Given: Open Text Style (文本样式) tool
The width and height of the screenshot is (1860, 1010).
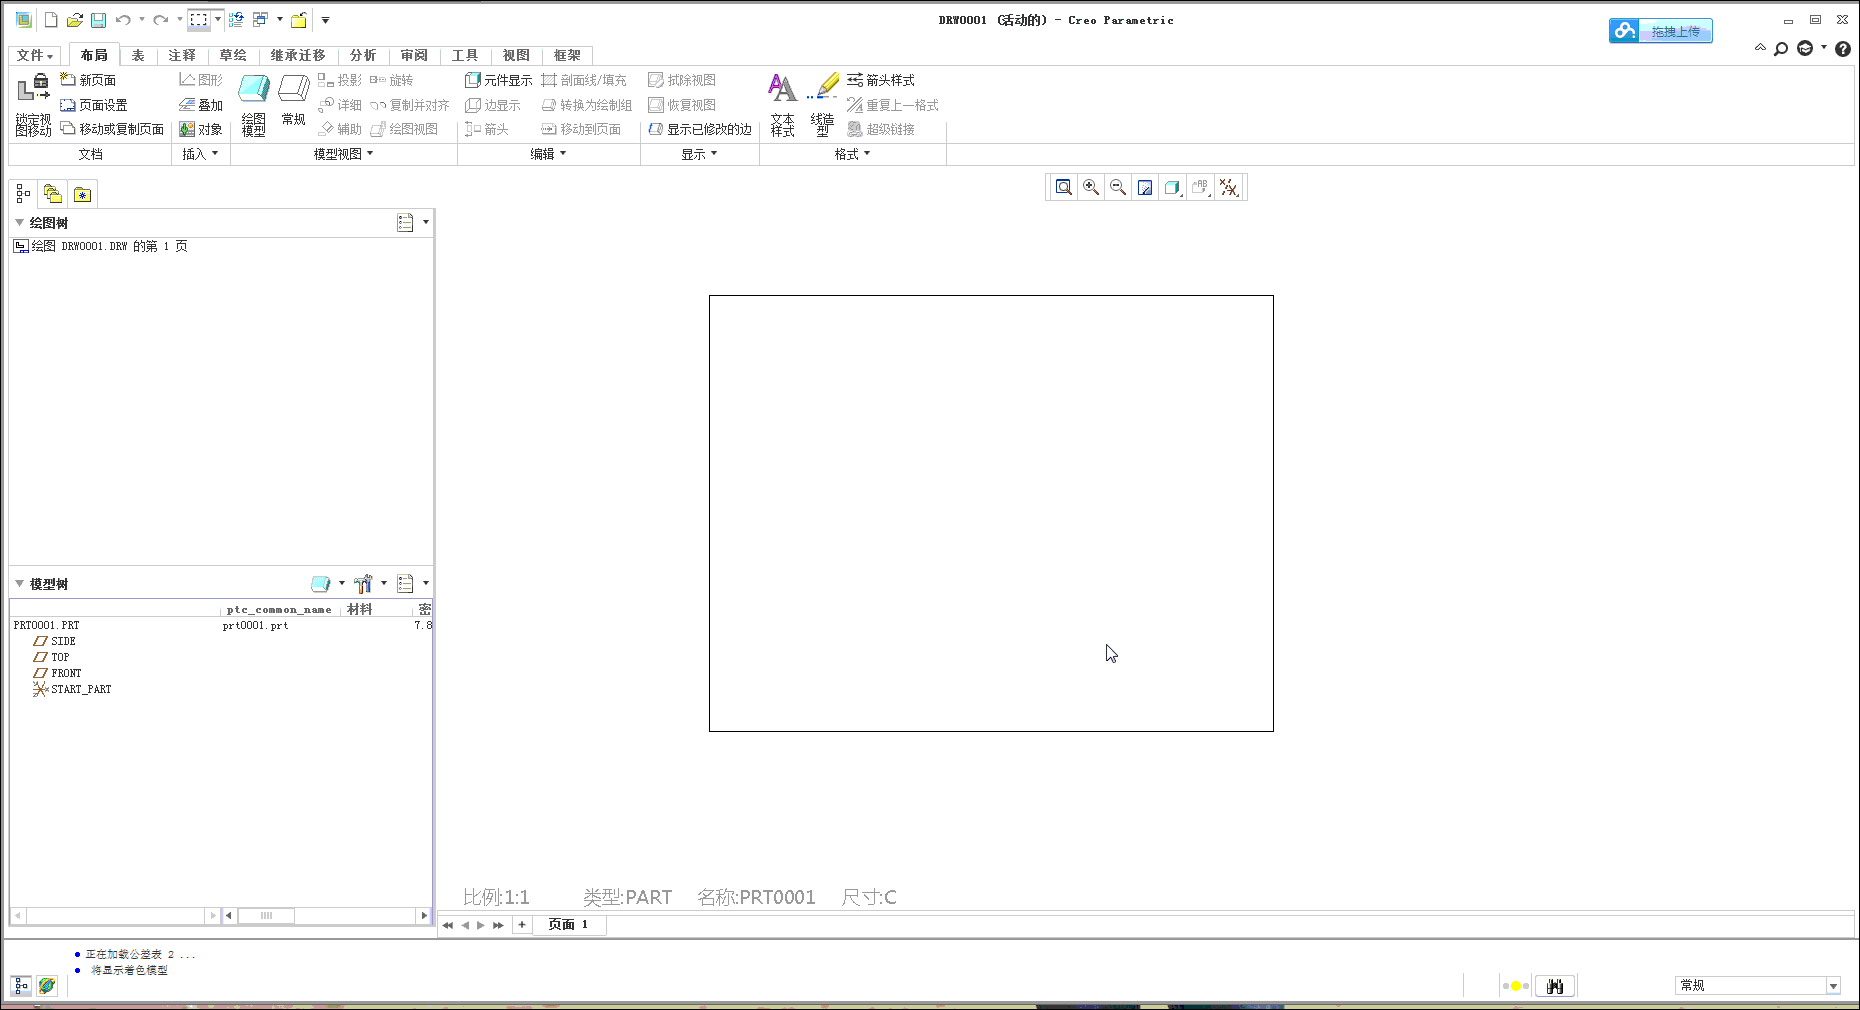Looking at the screenshot, I should coord(782,105).
